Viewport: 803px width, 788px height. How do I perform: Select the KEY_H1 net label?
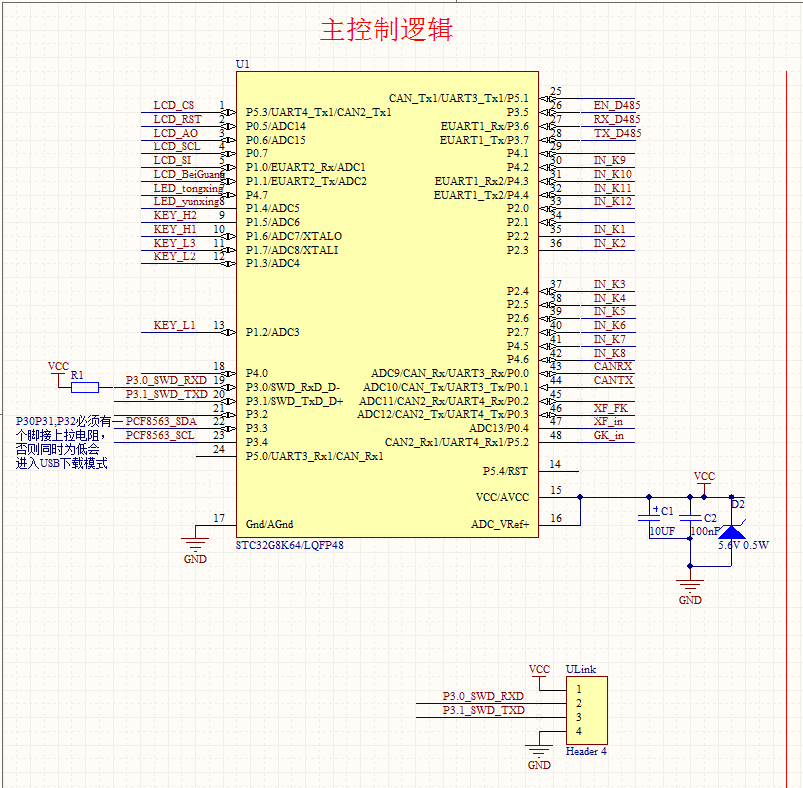coord(175,229)
